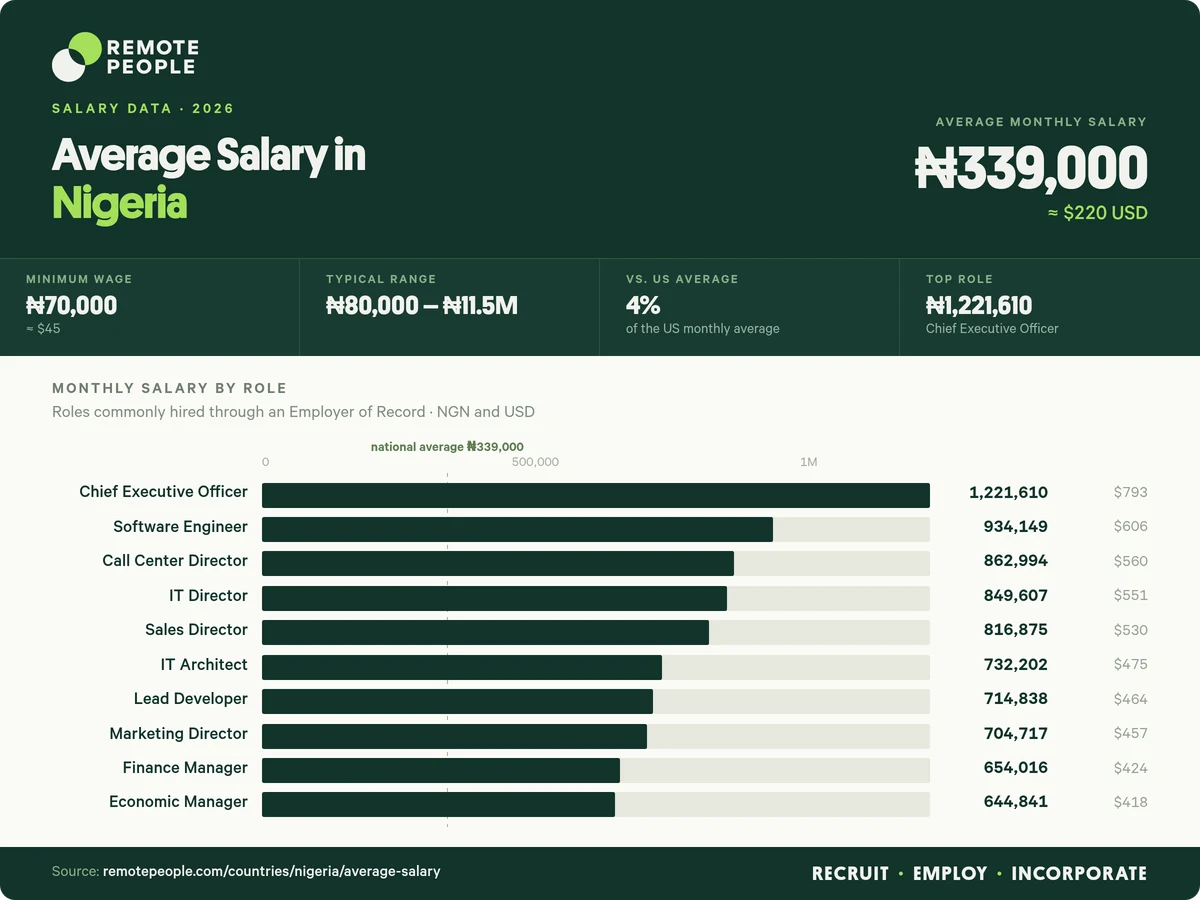Click the $606 USD value
The width and height of the screenshot is (1200, 900).
[x=1131, y=526]
